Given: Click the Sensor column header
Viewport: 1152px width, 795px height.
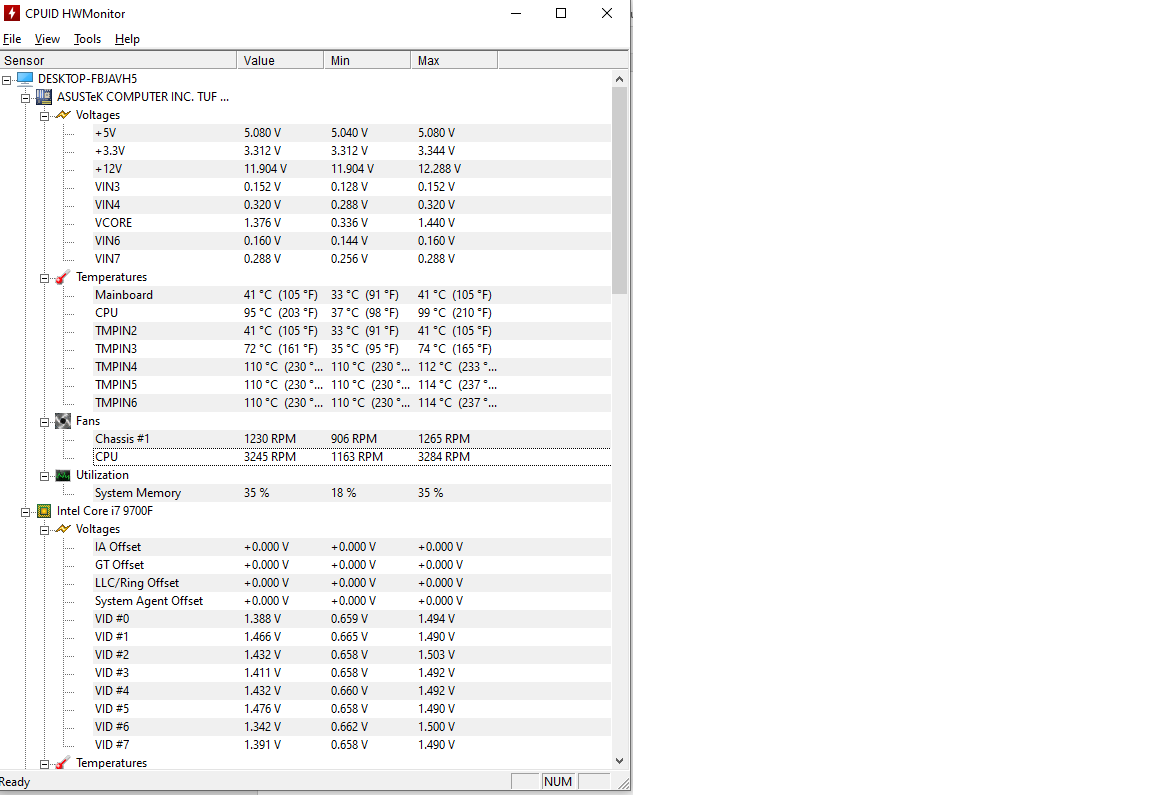Looking at the screenshot, I should pos(118,60).
